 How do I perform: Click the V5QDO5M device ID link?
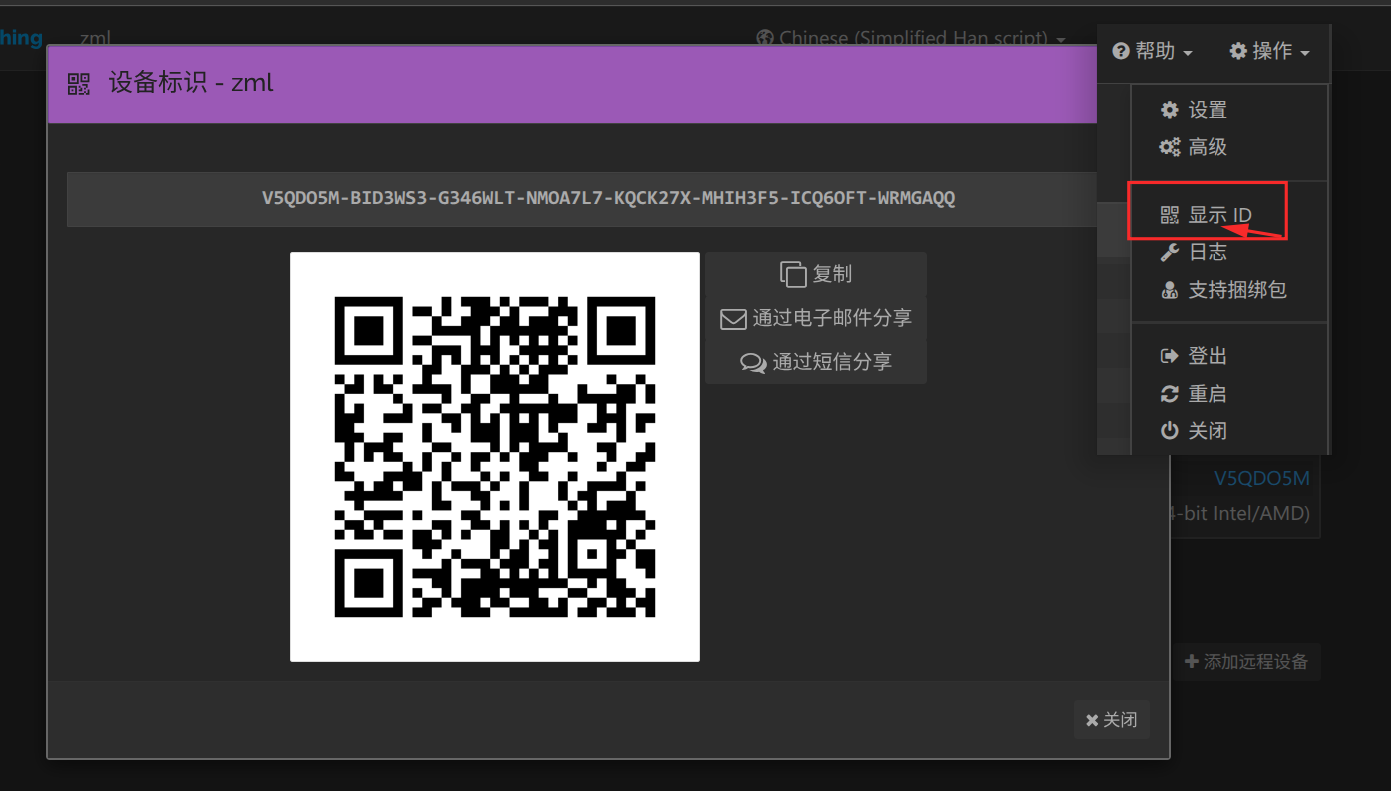pyautogui.click(x=1261, y=478)
